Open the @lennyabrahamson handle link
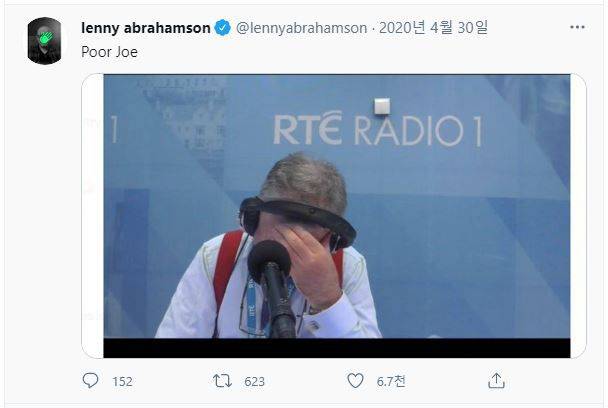608x408 pixels. coord(301,28)
